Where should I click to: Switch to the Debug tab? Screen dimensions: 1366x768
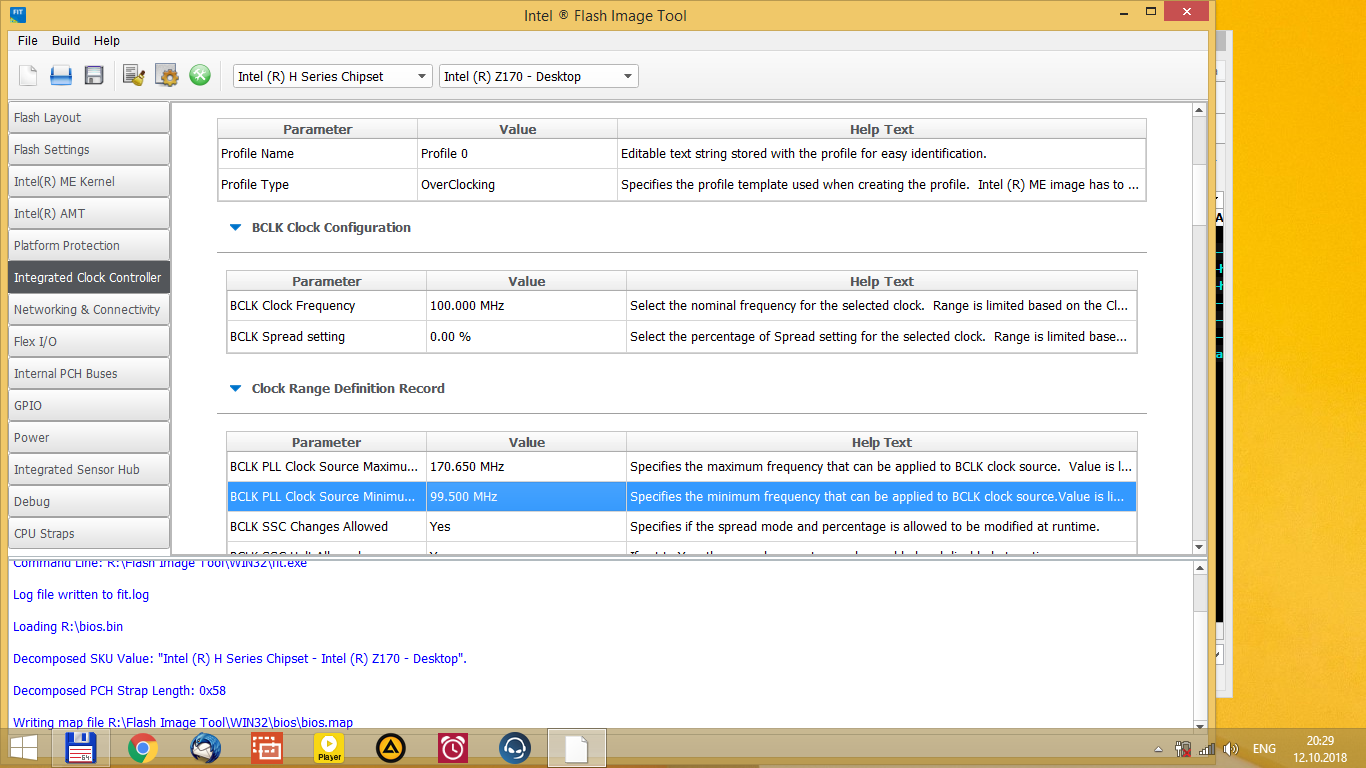[x=88, y=501]
